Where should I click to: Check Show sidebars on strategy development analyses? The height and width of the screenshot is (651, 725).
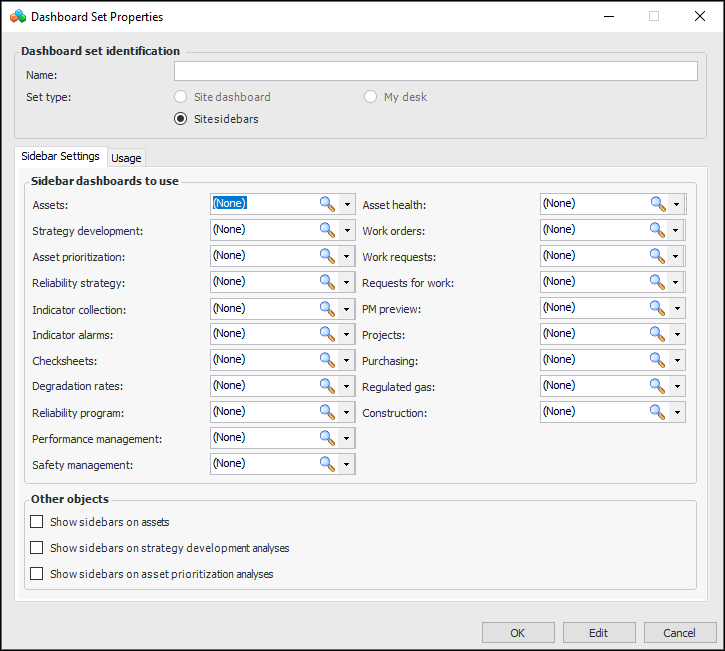(37, 548)
